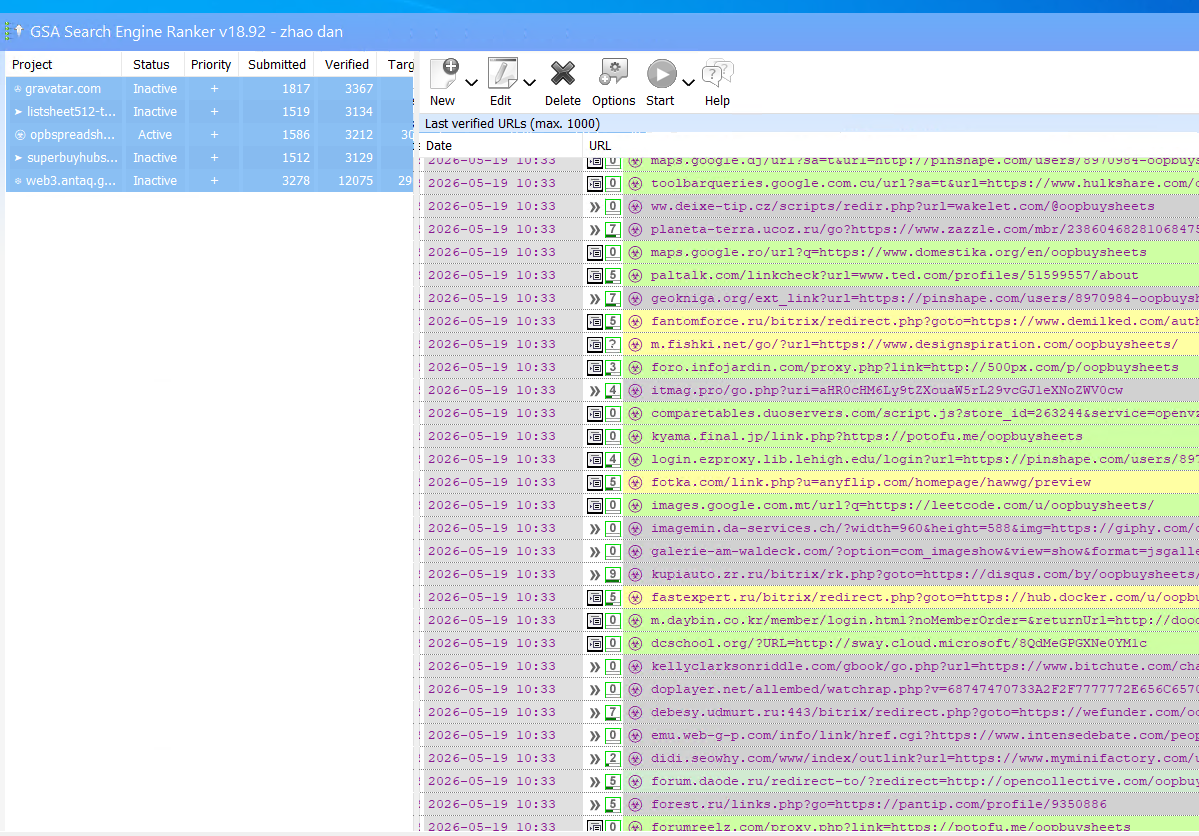This screenshot has width=1199, height=836.
Task: Click the Delete toolbar icon
Action: (563, 74)
